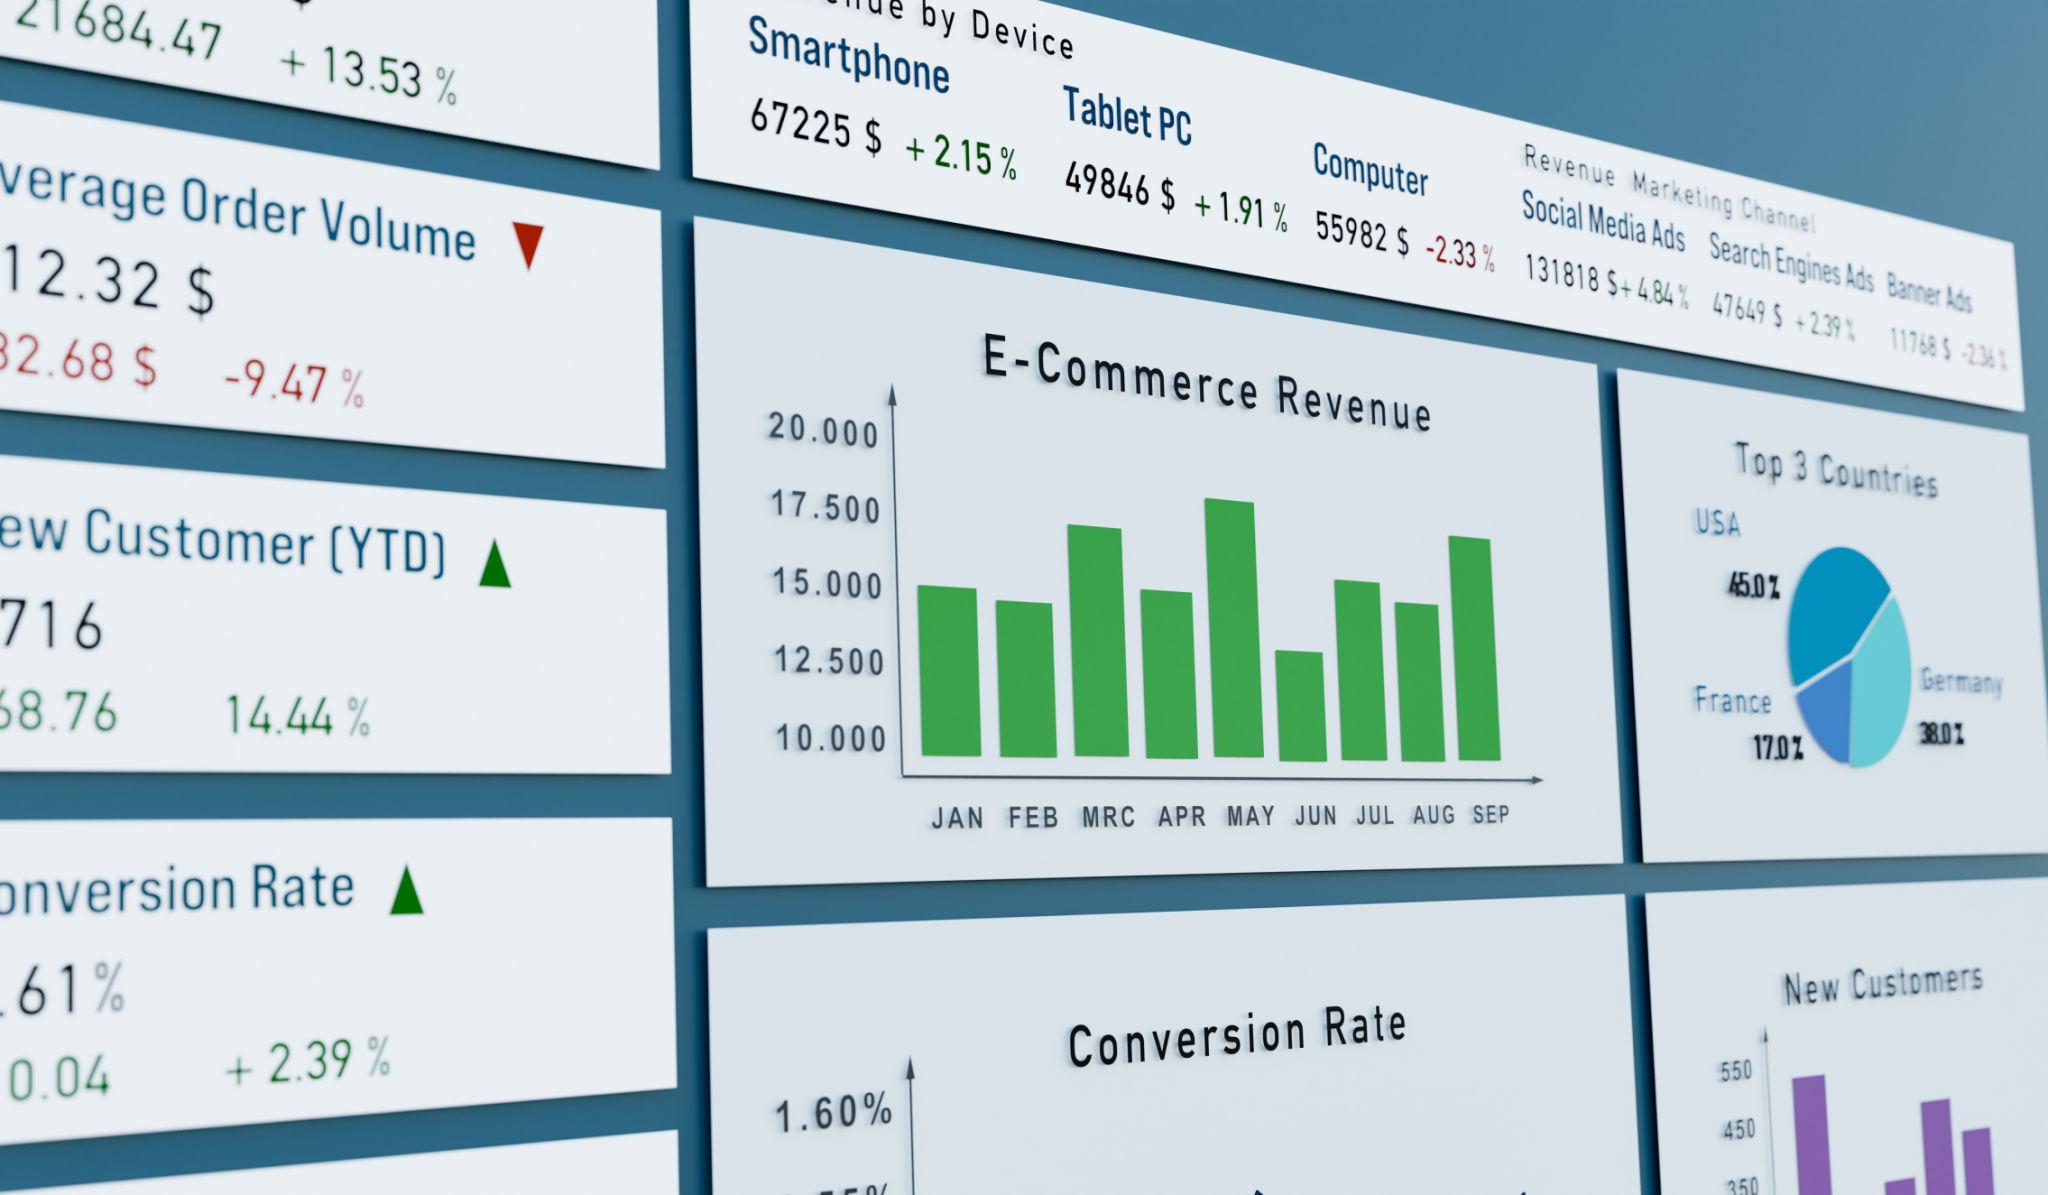
Task: Select the MAY bar in E-Commerce Revenue chart
Action: pyautogui.click(x=1234, y=628)
